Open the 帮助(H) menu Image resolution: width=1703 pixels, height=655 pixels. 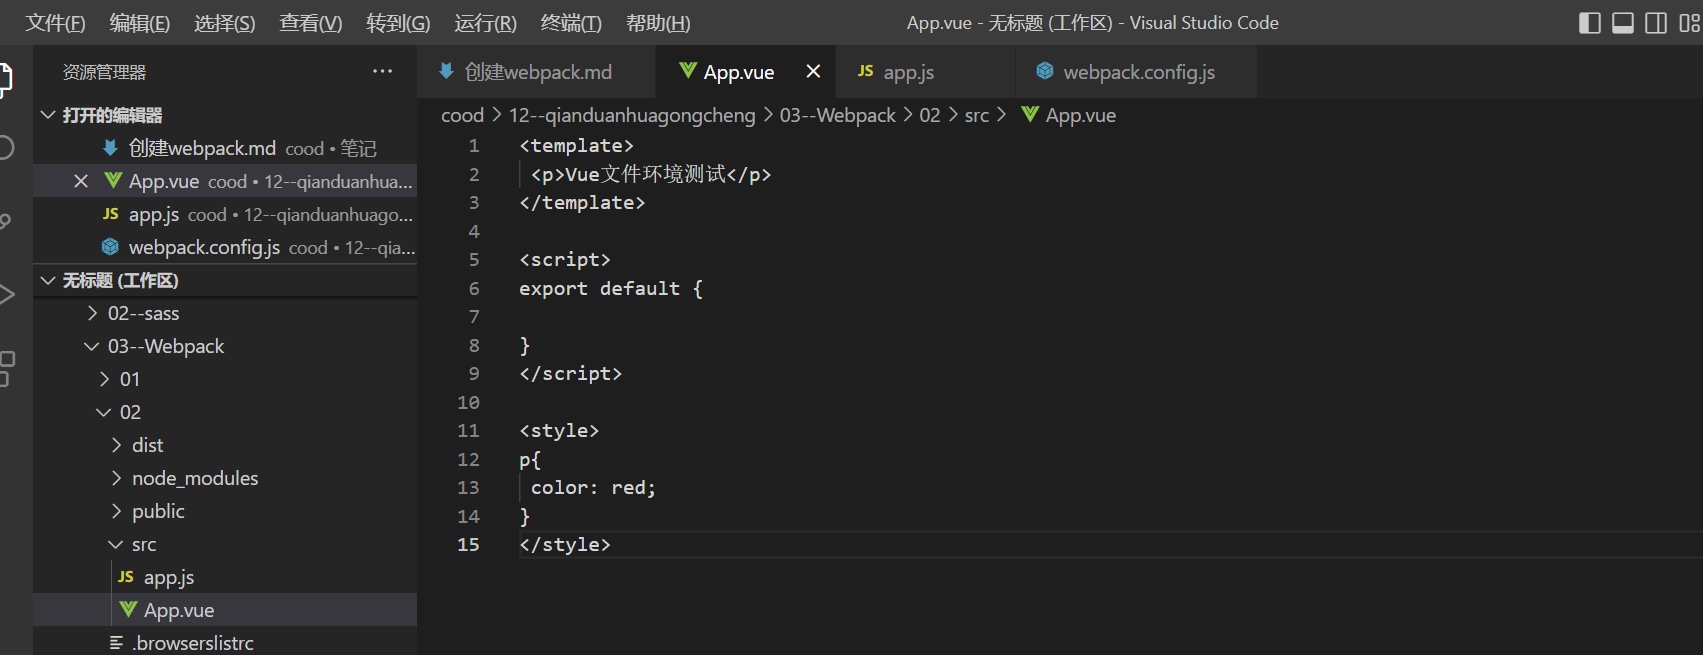pos(658,23)
